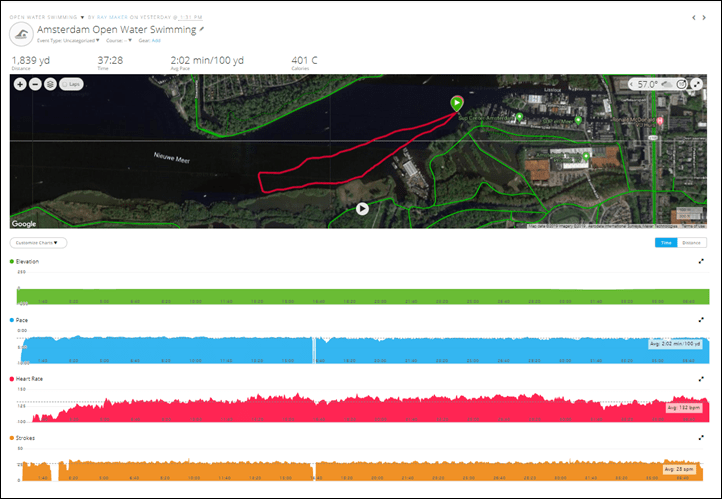
Task: Click the swimming activity type icon
Action: click(21, 34)
